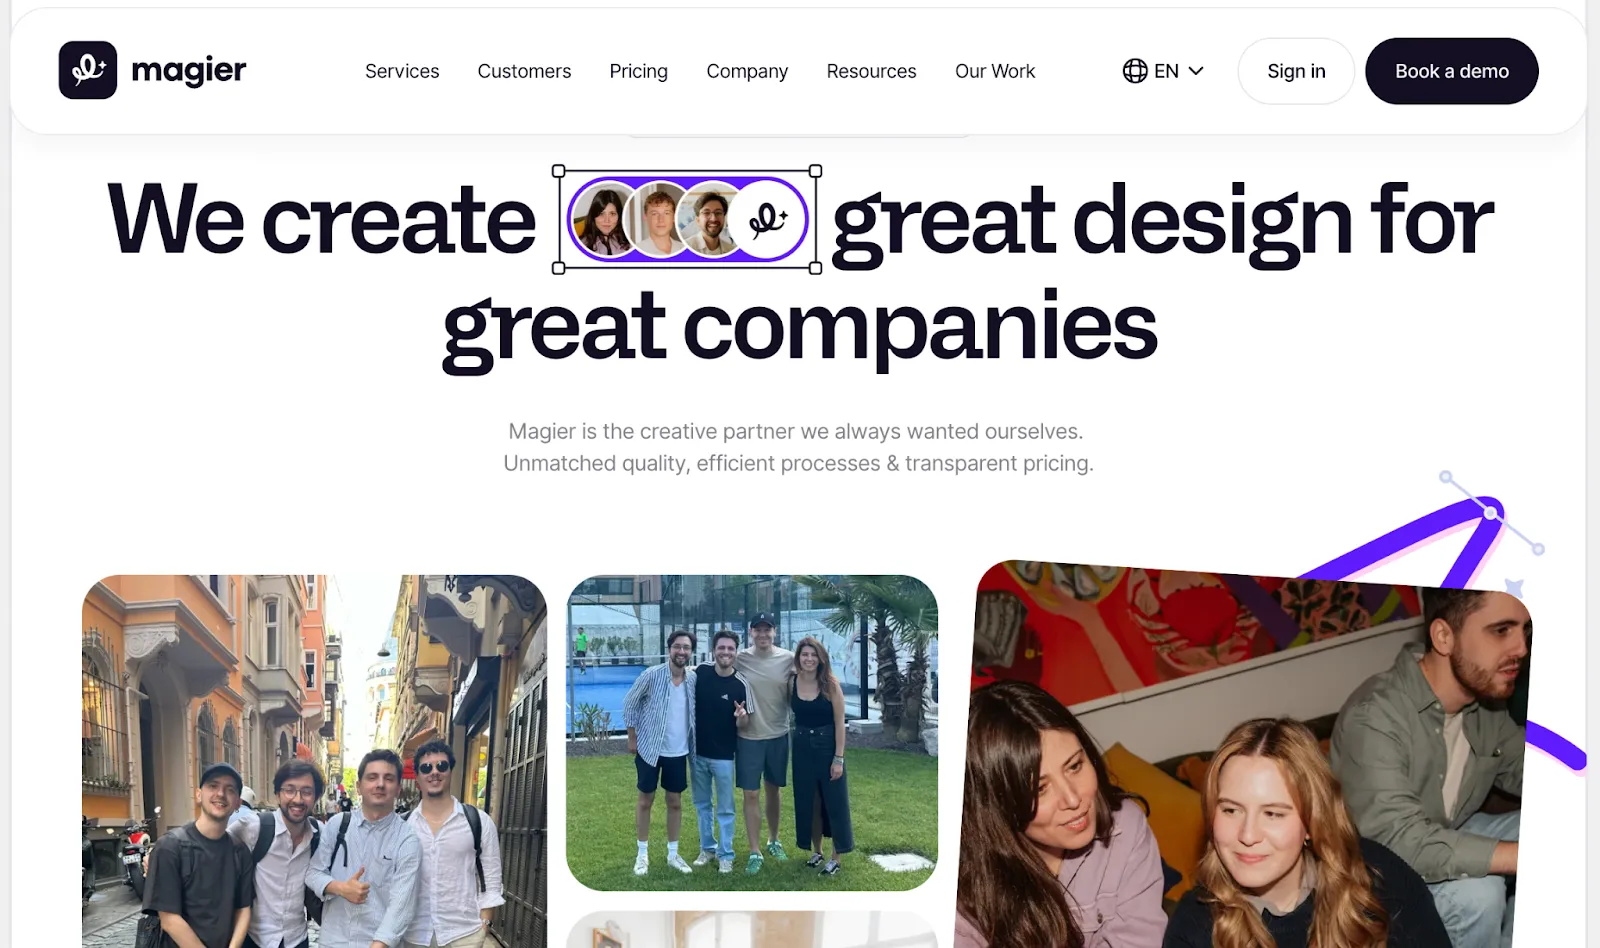1600x948 pixels.
Task: Click the Sign in button
Action: pyautogui.click(x=1296, y=71)
